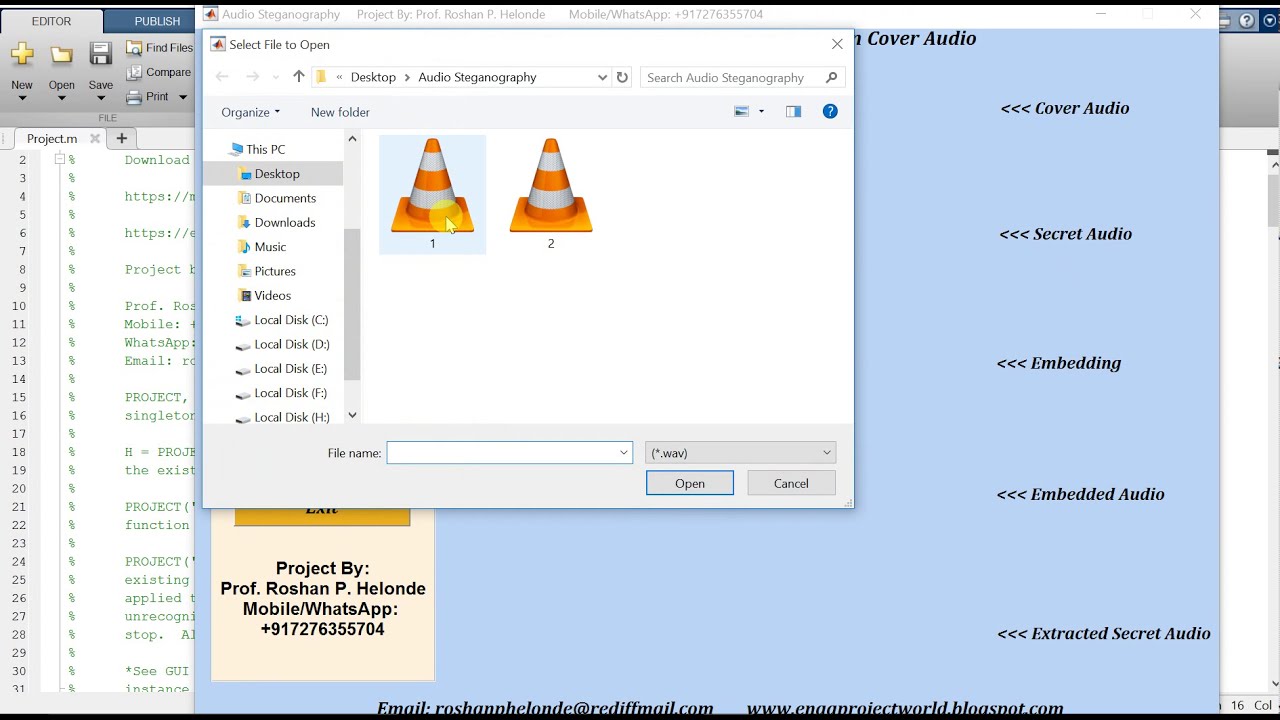Image resolution: width=1280 pixels, height=720 pixels.
Task: Select the Project.m editor tab
Action: [52, 139]
